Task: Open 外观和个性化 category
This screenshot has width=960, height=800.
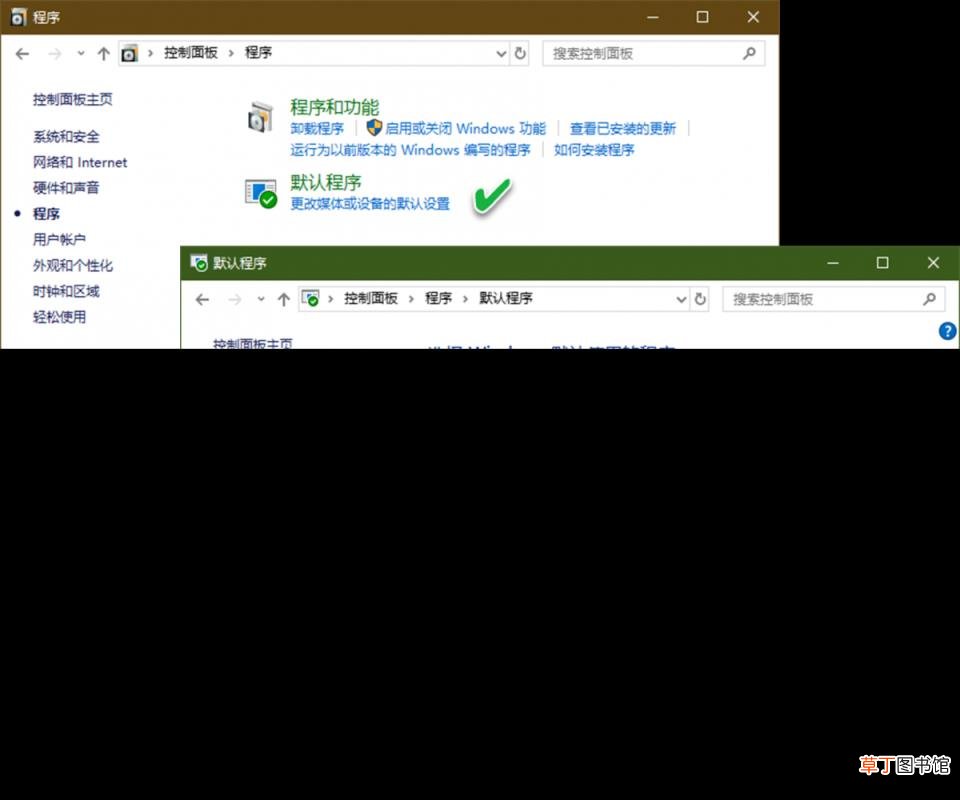Action: [x=72, y=265]
